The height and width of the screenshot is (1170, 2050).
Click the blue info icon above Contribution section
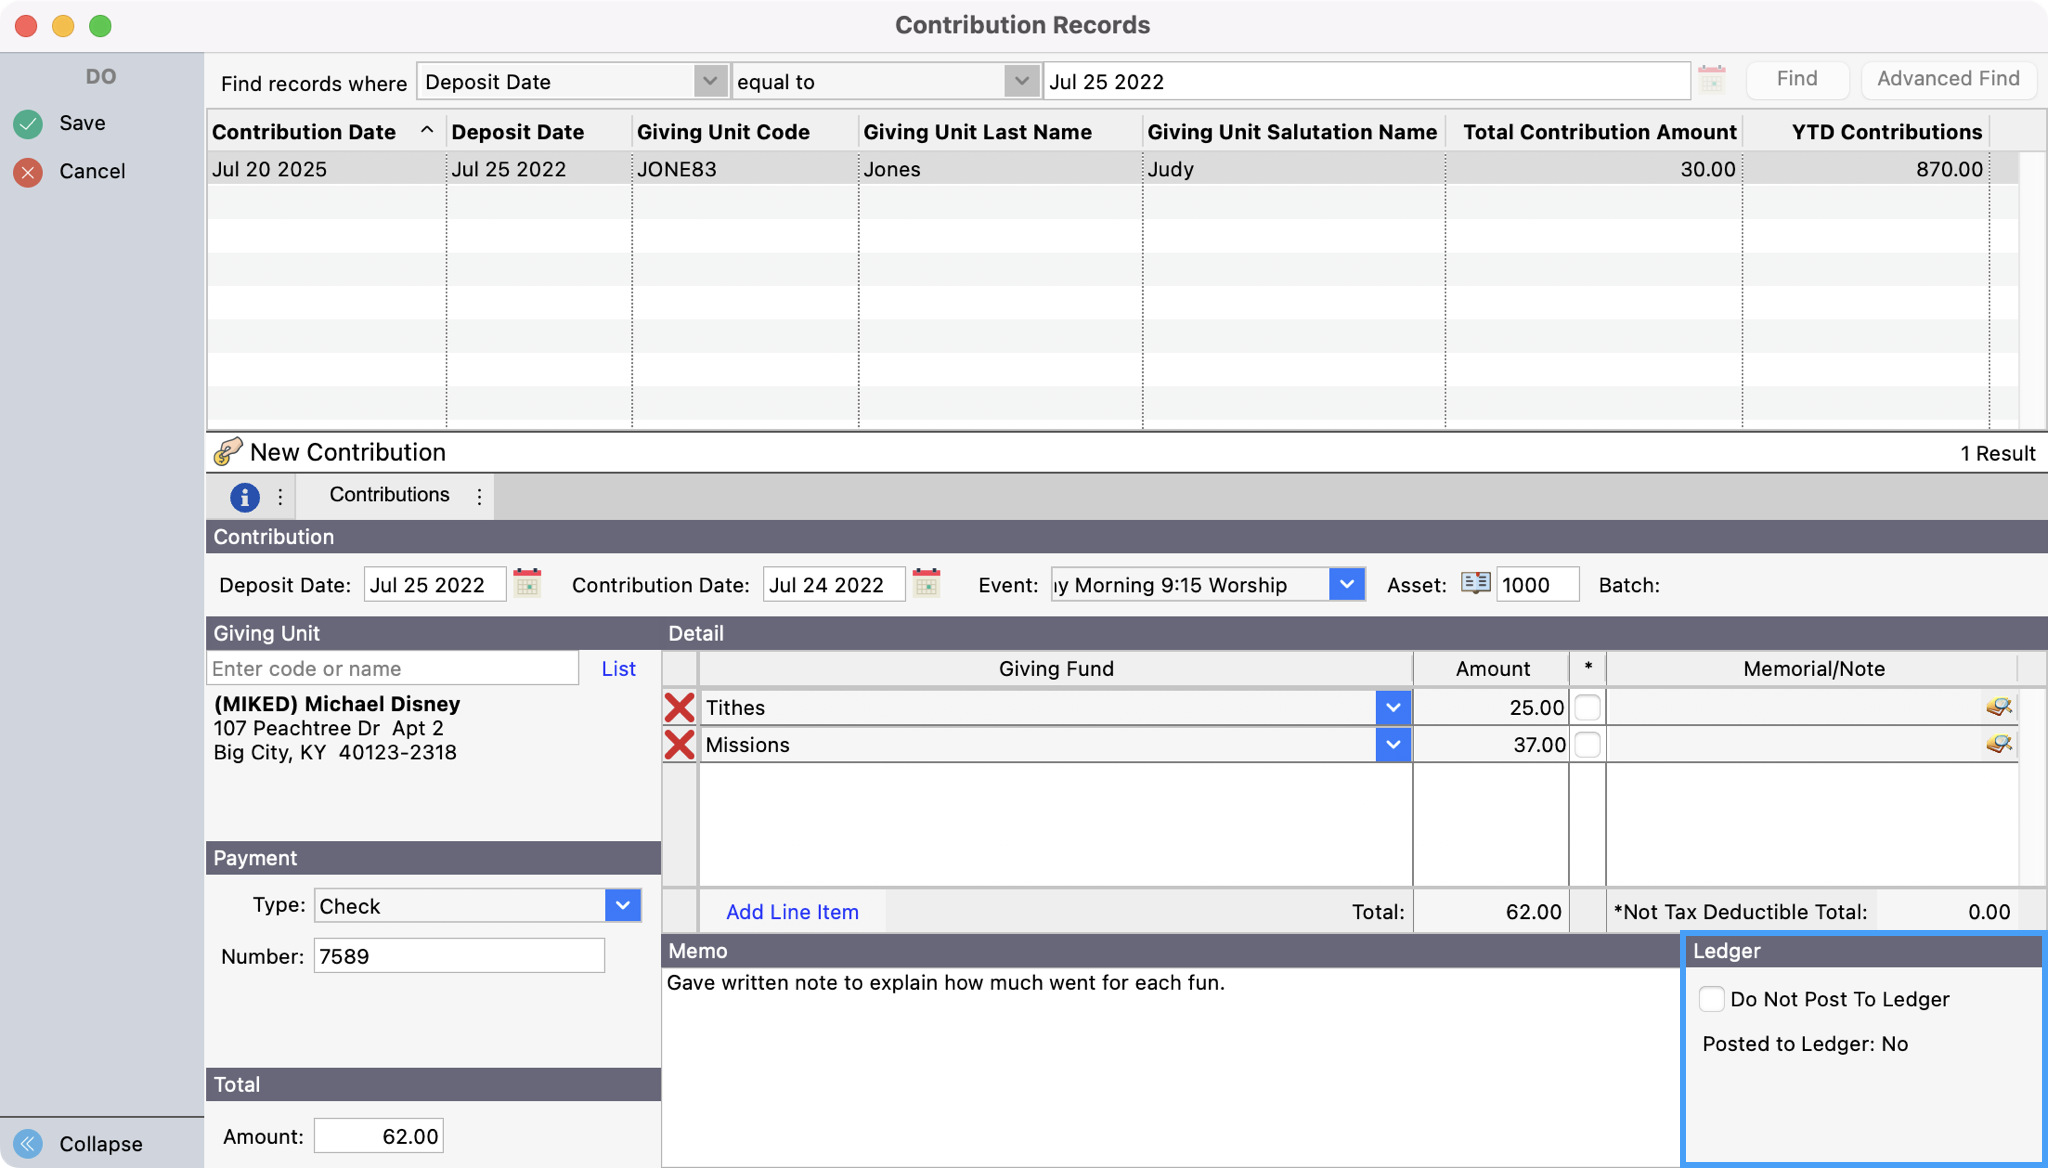tap(243, 496)
